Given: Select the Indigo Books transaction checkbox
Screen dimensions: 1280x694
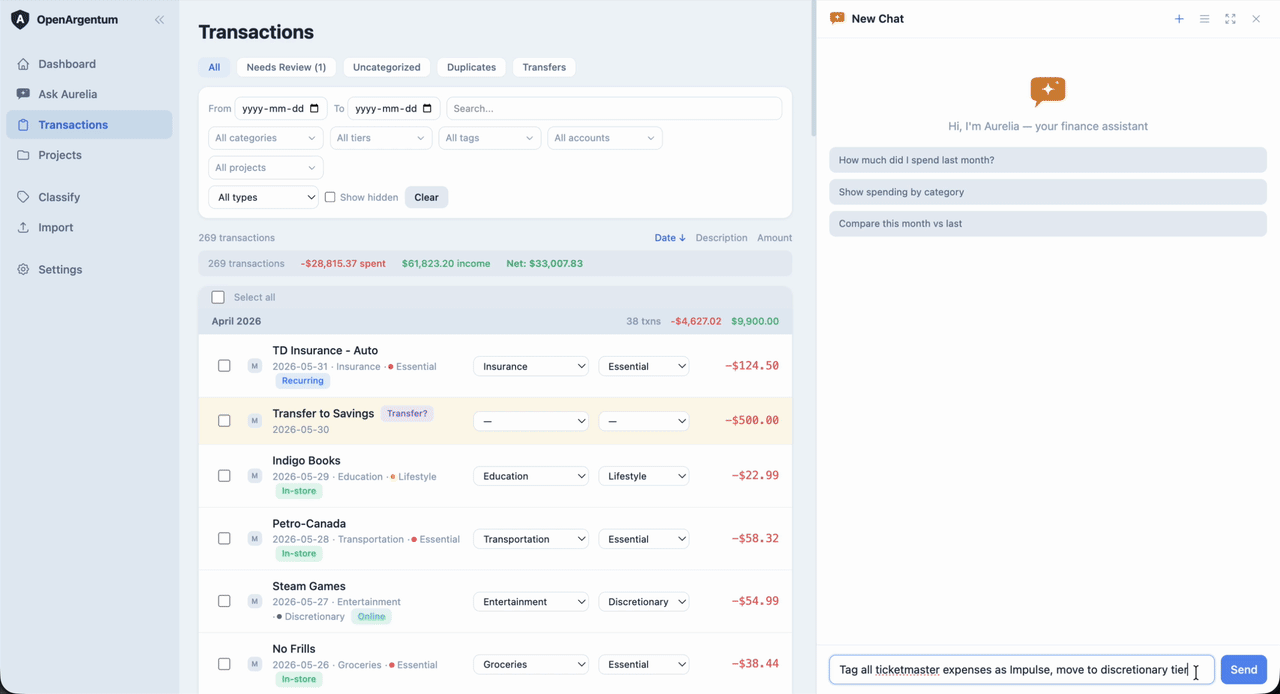Looking at the screenshot, I should (224, 476).
